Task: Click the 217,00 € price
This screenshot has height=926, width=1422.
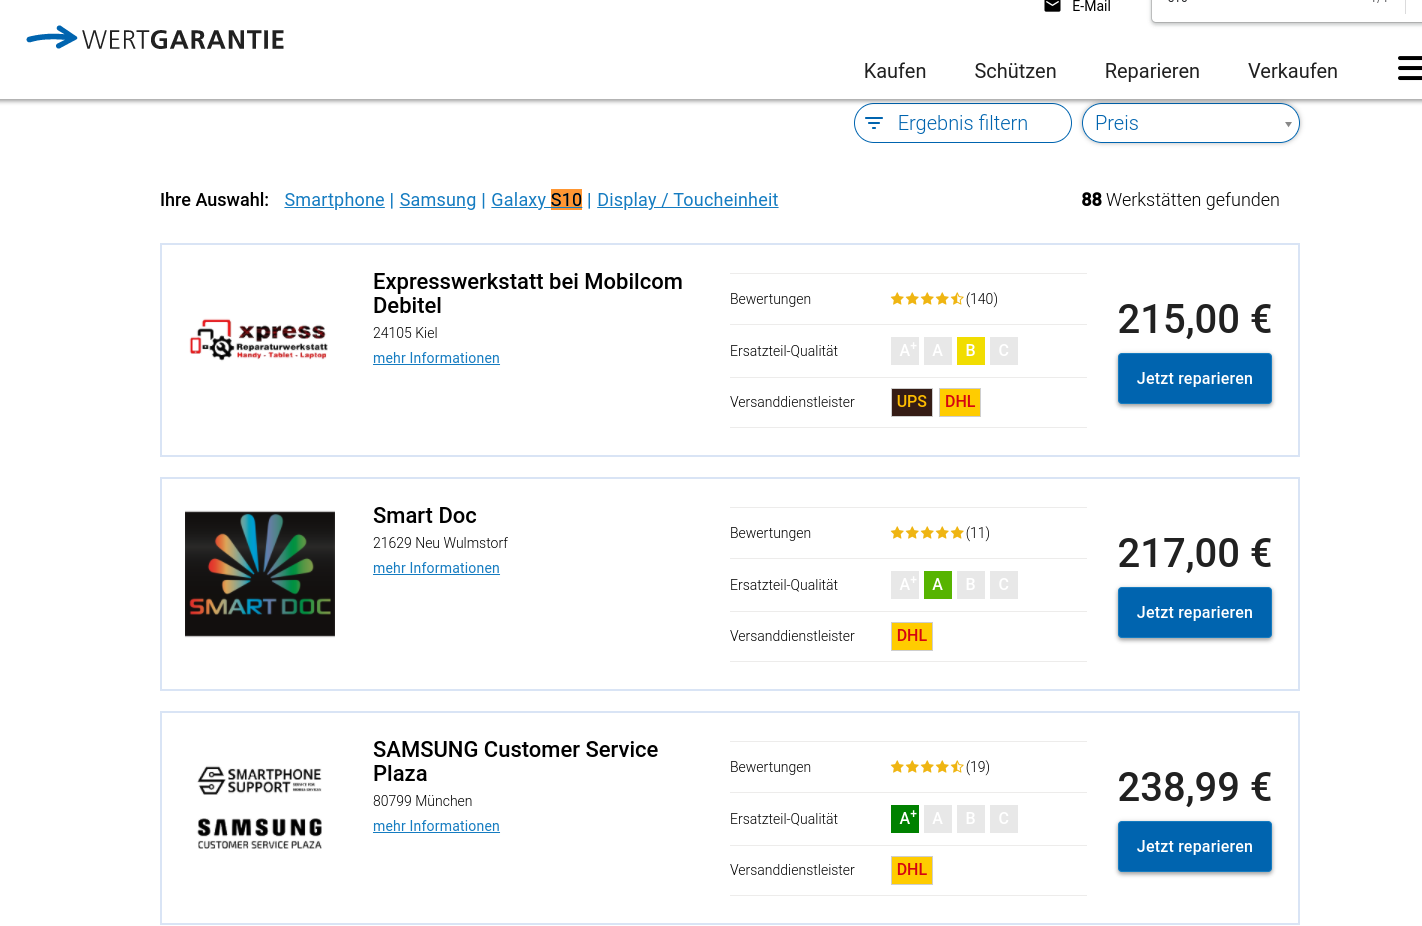Action: [1195, 554]
